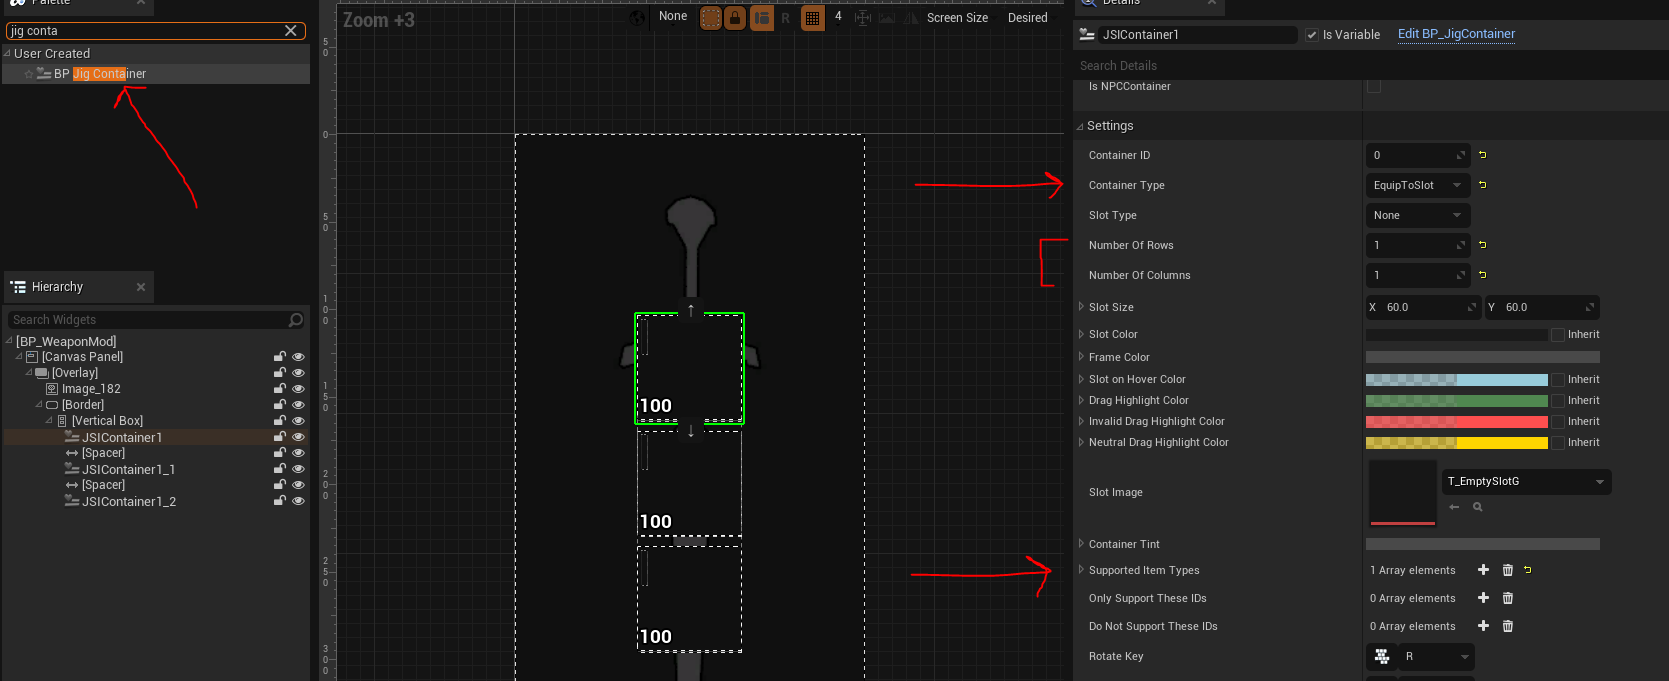The width and height of the screenshot is (1669, 681).
Task: Use selected asset arrow for Slot Image
Action: click(x=1454, y=507)
